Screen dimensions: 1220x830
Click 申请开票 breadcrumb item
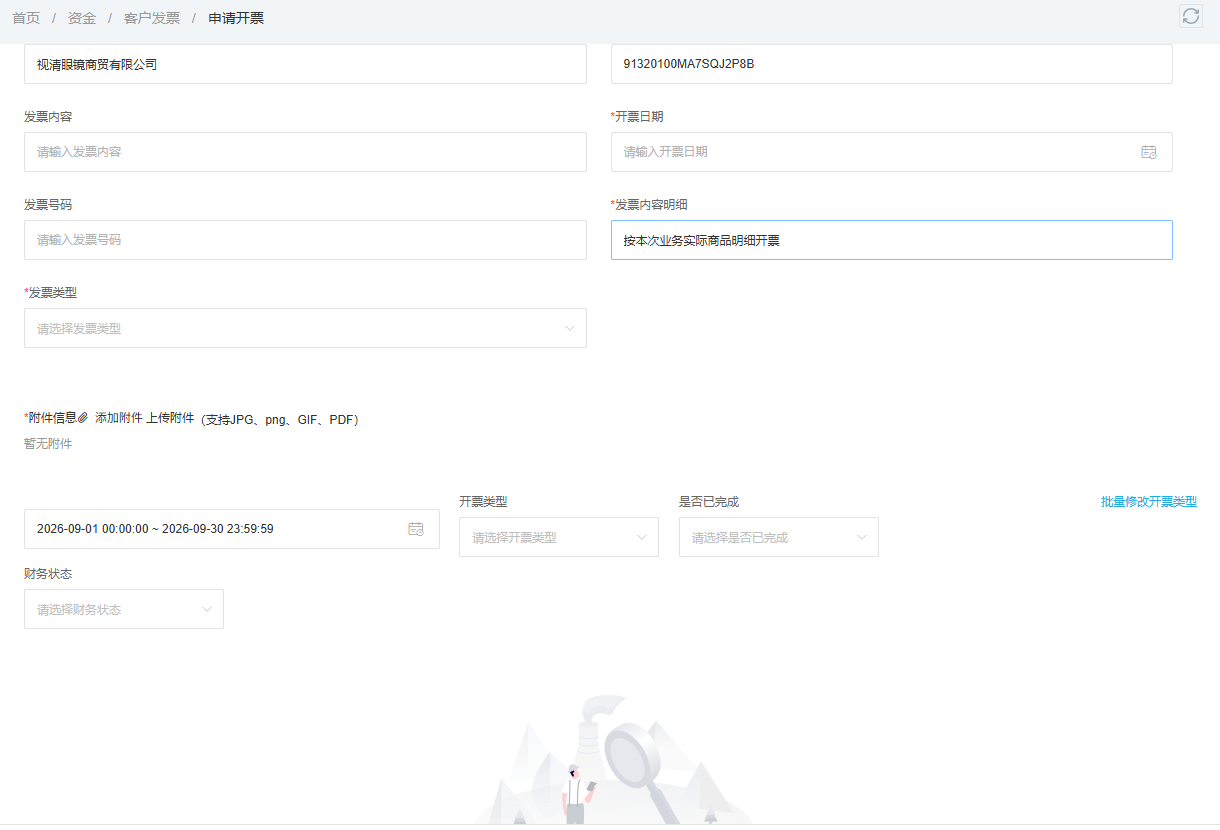tap(236, 18)
